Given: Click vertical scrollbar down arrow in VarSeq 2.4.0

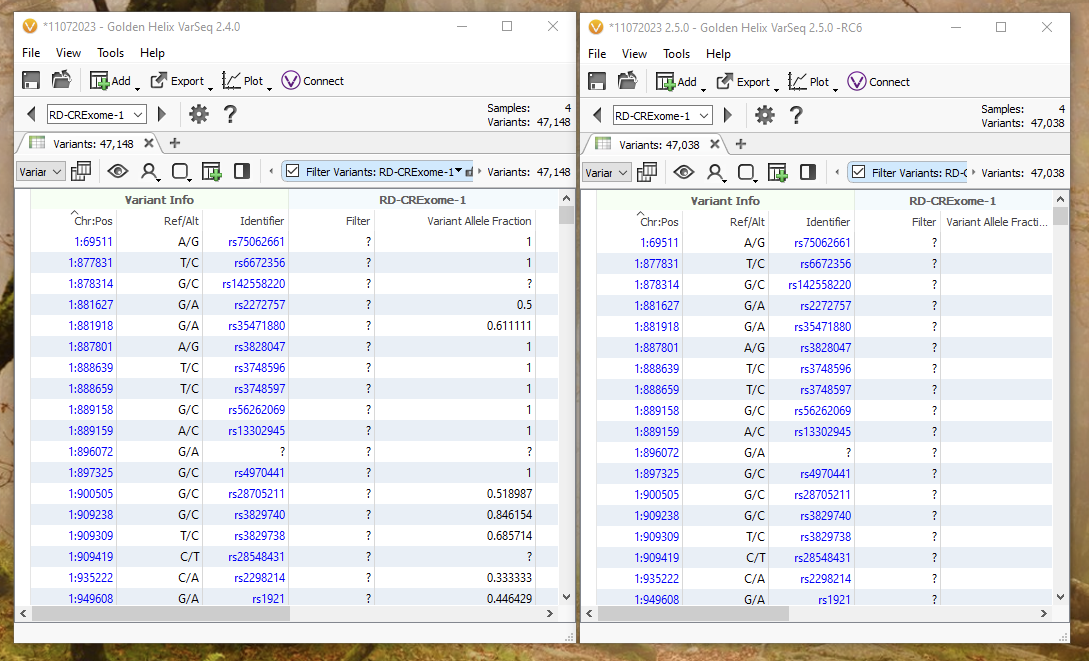Looking at the screenshot, I should click(x=566, y=596).
